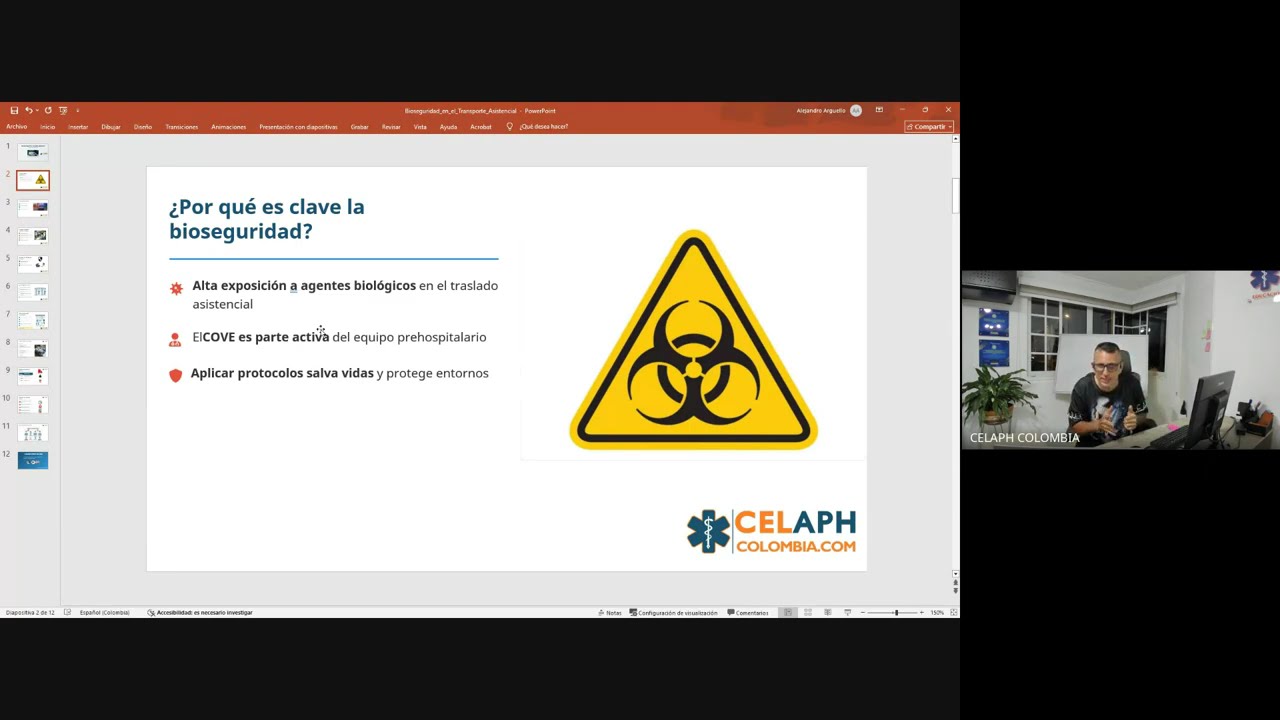Screen dimensions: 1280x720
Task: Open the Undo history dropdown arrow
Action: tap(37, 110)
